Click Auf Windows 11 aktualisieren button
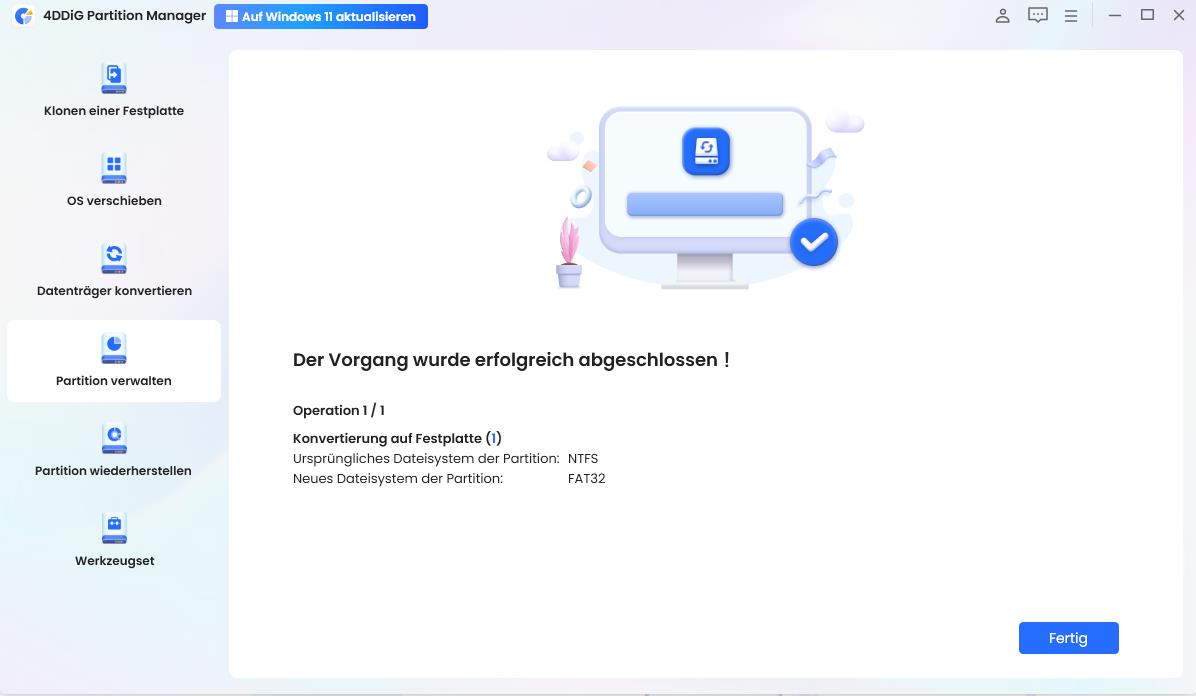Screen dimensions: 1196x696 coord(320,16)
